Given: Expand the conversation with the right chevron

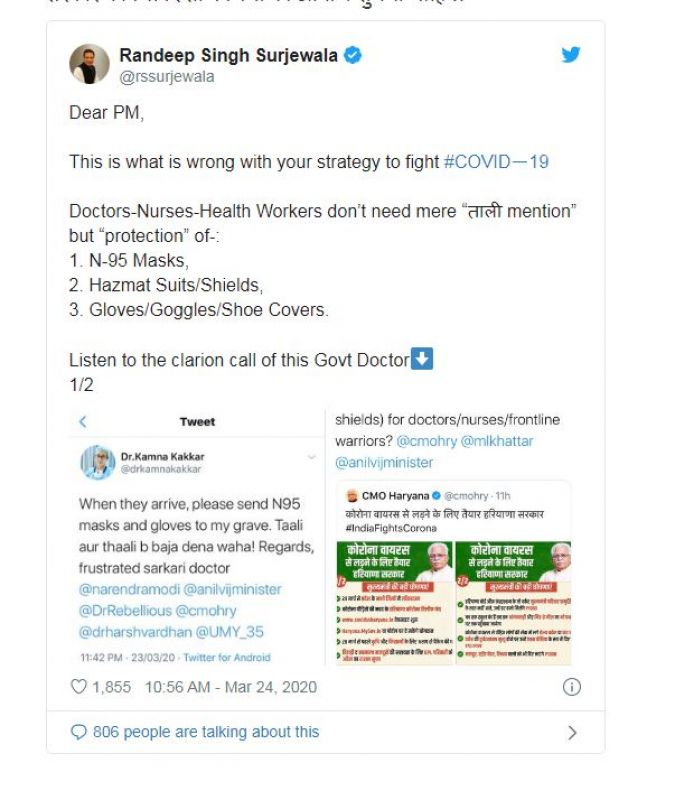Looking at the screenshot, I should [x=572, y=733].
